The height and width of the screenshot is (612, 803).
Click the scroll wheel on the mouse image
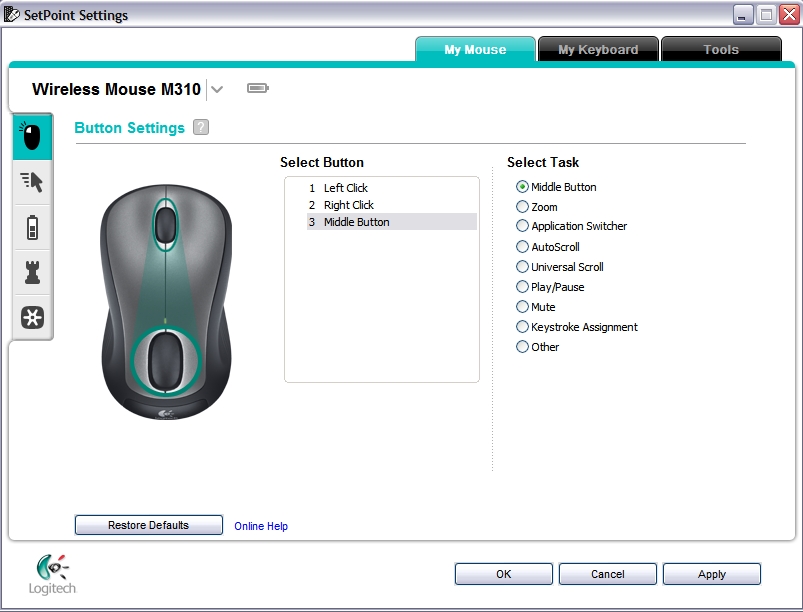[x=165, y=224]
